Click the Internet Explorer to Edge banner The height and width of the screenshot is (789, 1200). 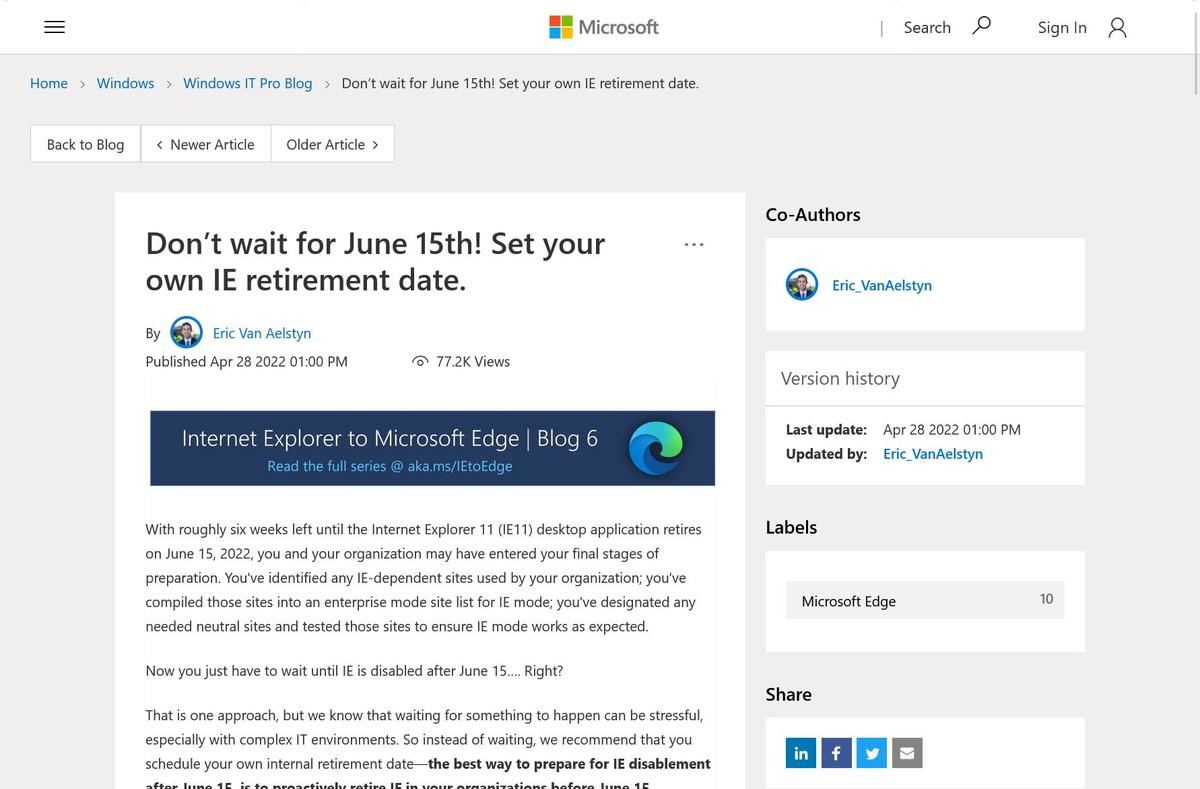click(432, 448)
